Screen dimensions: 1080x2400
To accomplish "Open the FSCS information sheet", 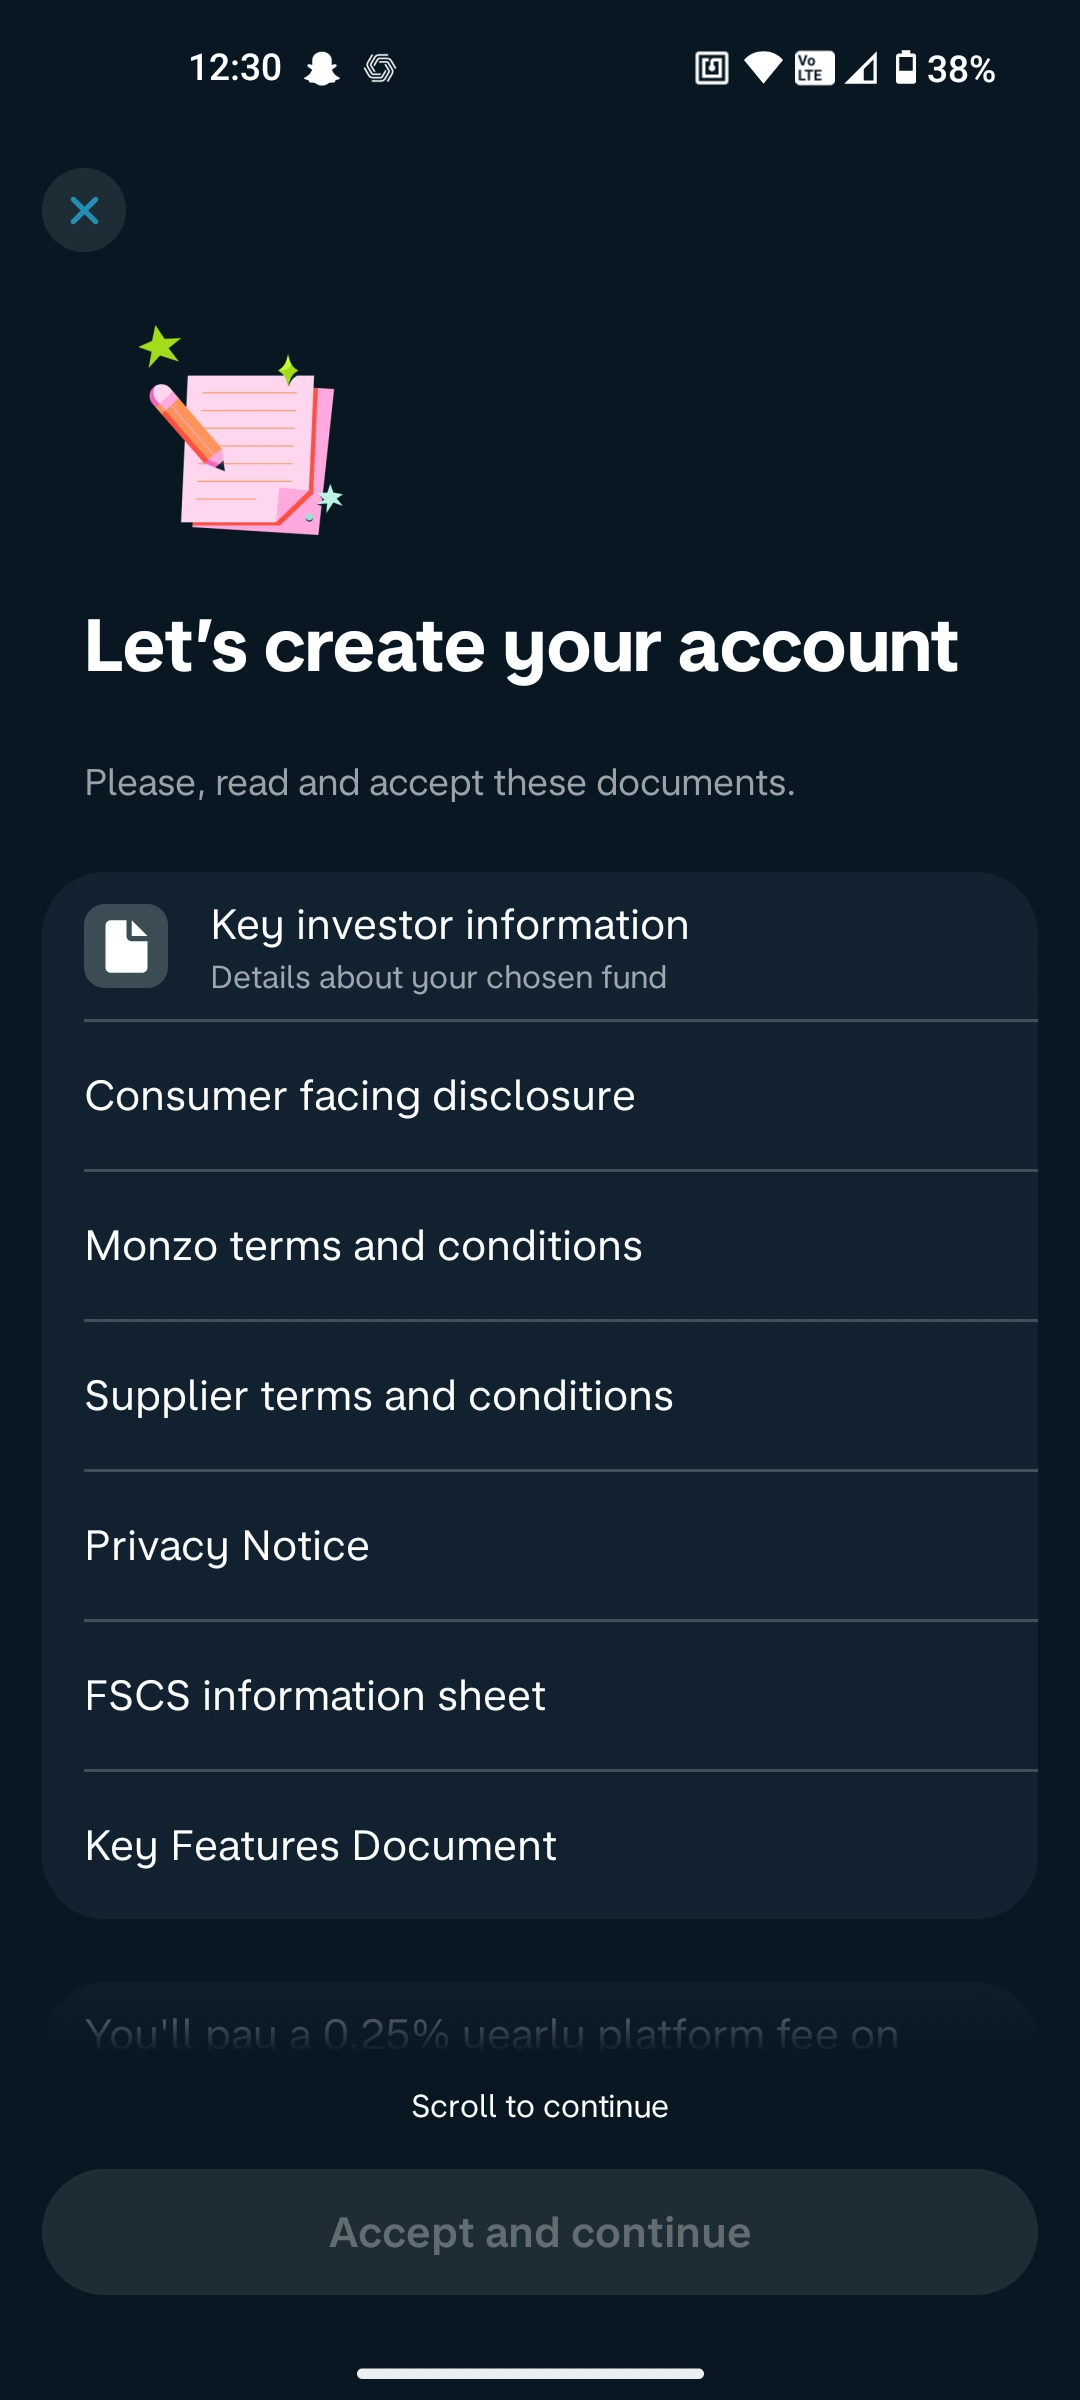I will [x=540, y=1695].
